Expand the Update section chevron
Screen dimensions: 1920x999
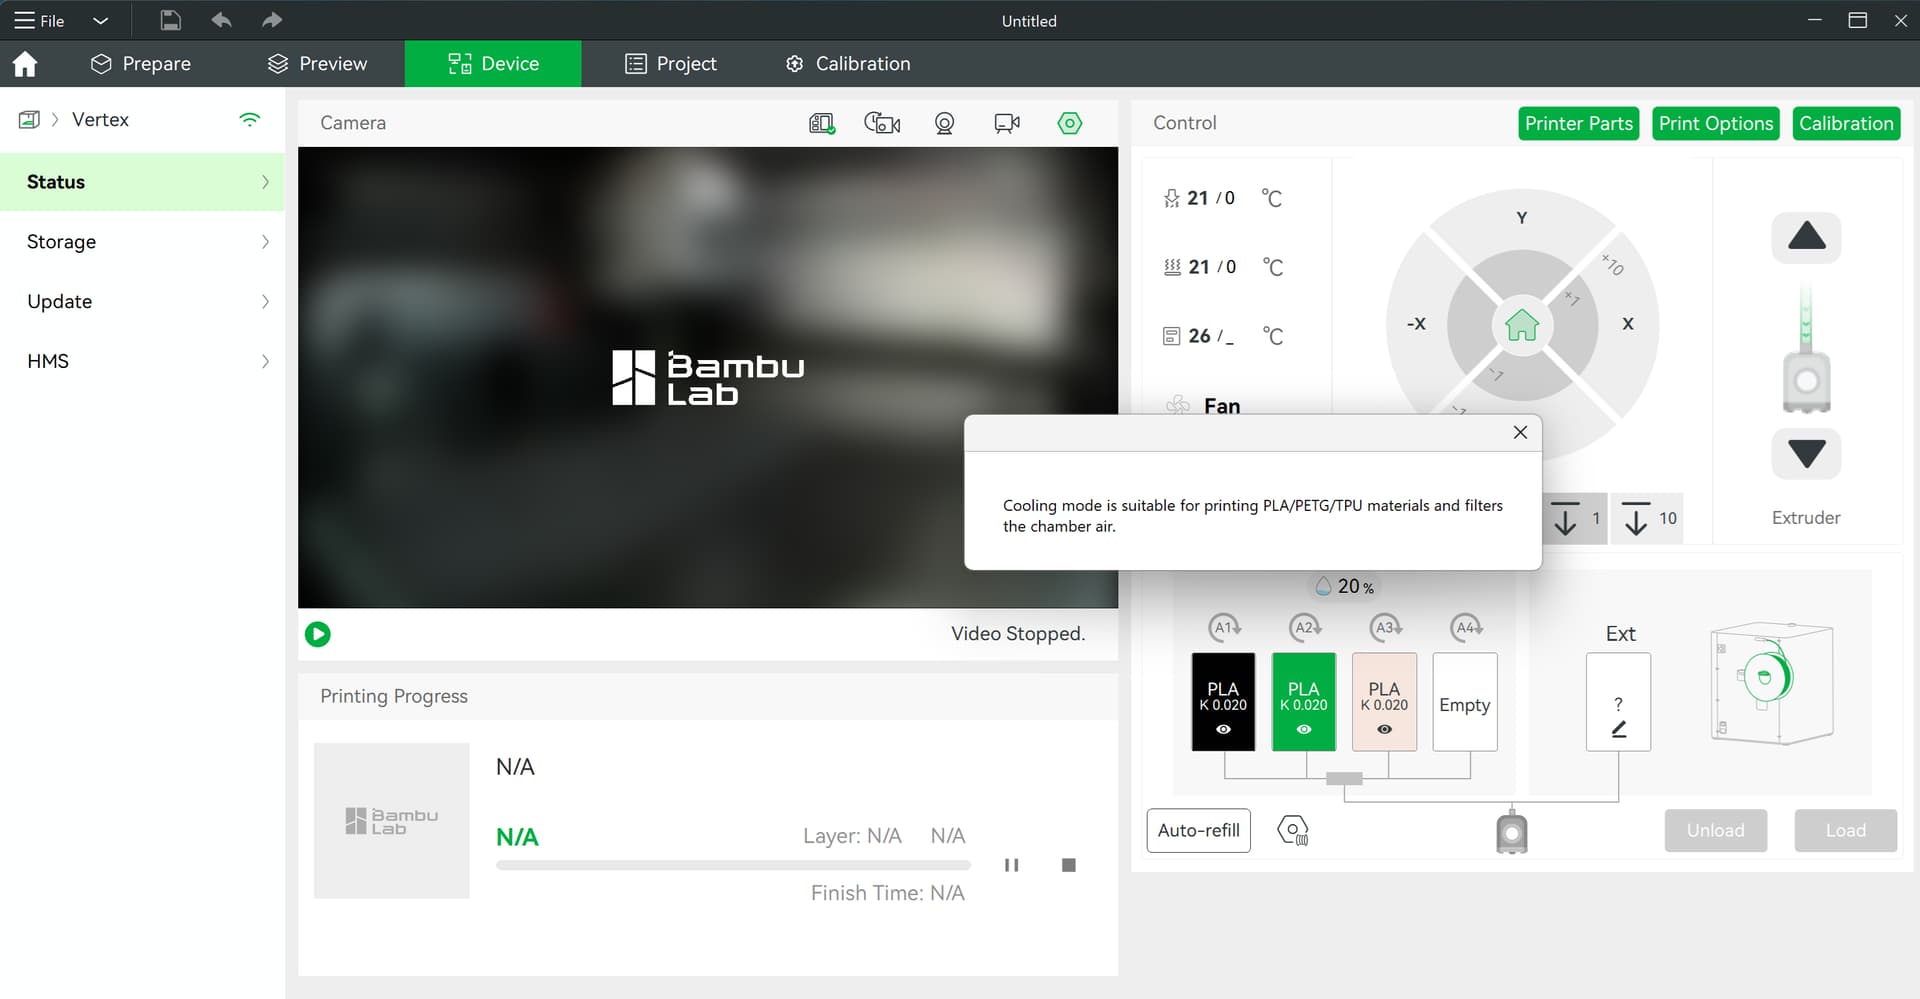(x=265, y=302)
